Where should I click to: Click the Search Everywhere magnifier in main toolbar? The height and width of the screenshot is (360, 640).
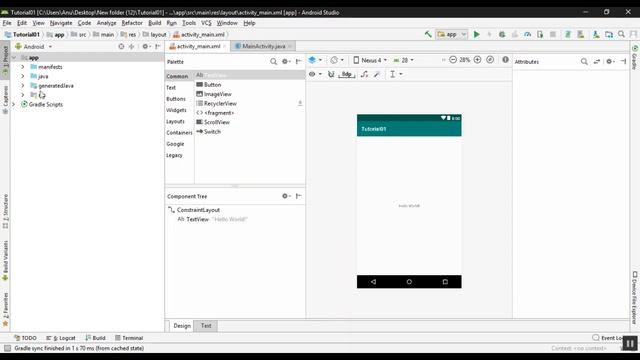621,35
